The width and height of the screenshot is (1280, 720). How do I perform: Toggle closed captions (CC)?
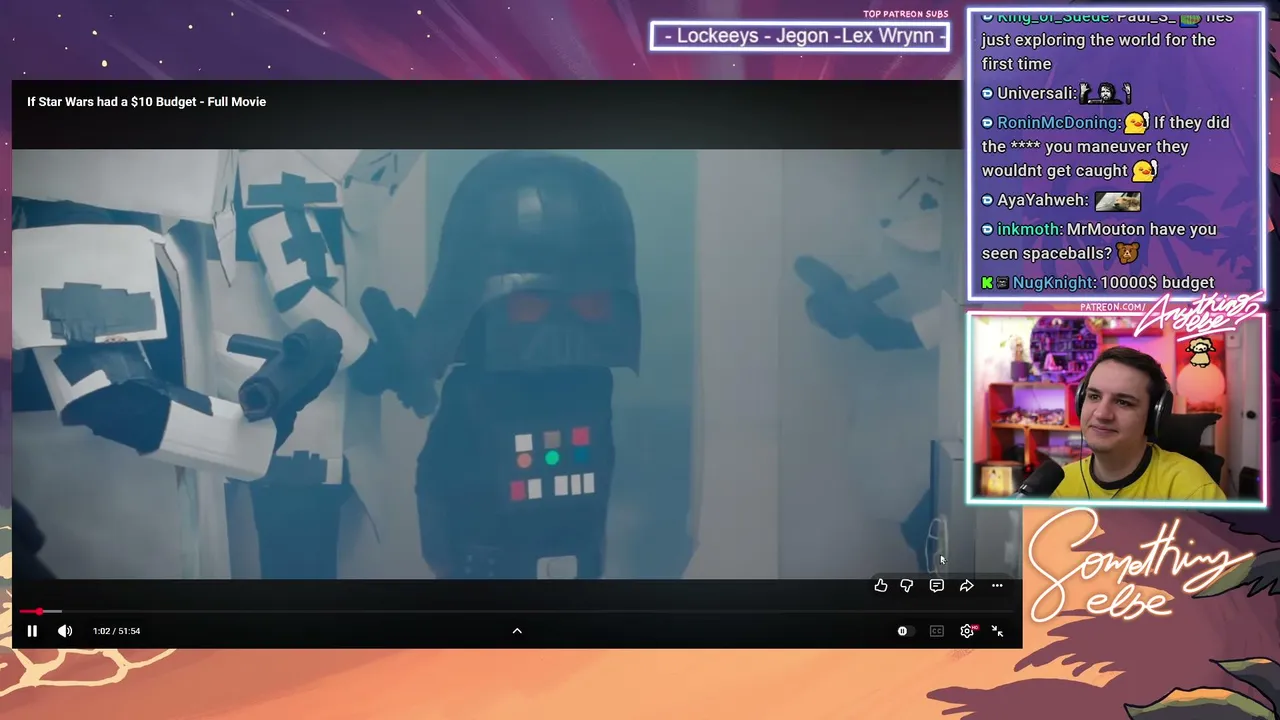click(937, 631)
